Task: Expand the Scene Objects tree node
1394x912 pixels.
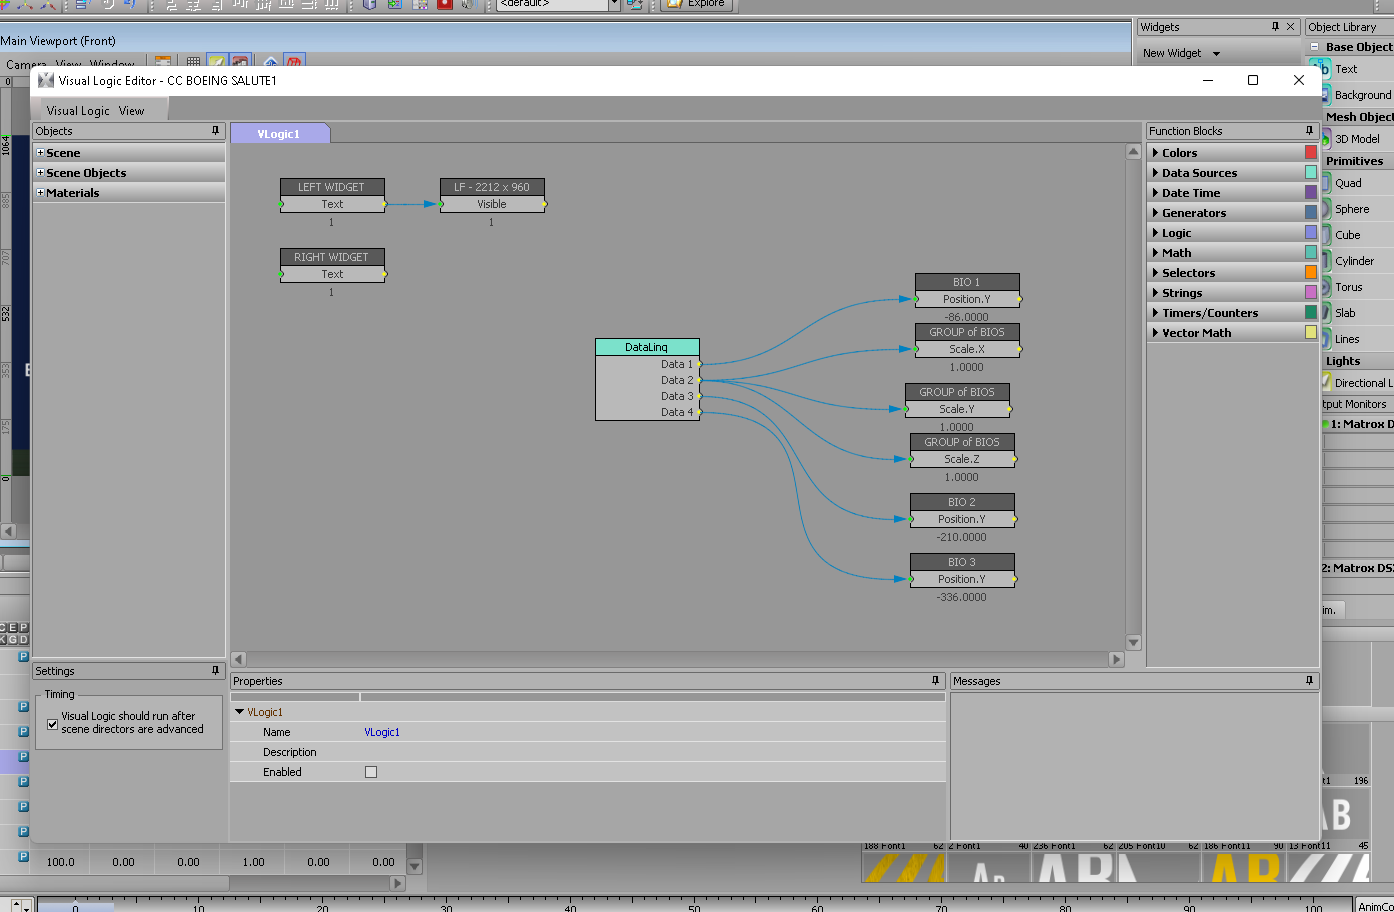Action: [x=40, y=173]
